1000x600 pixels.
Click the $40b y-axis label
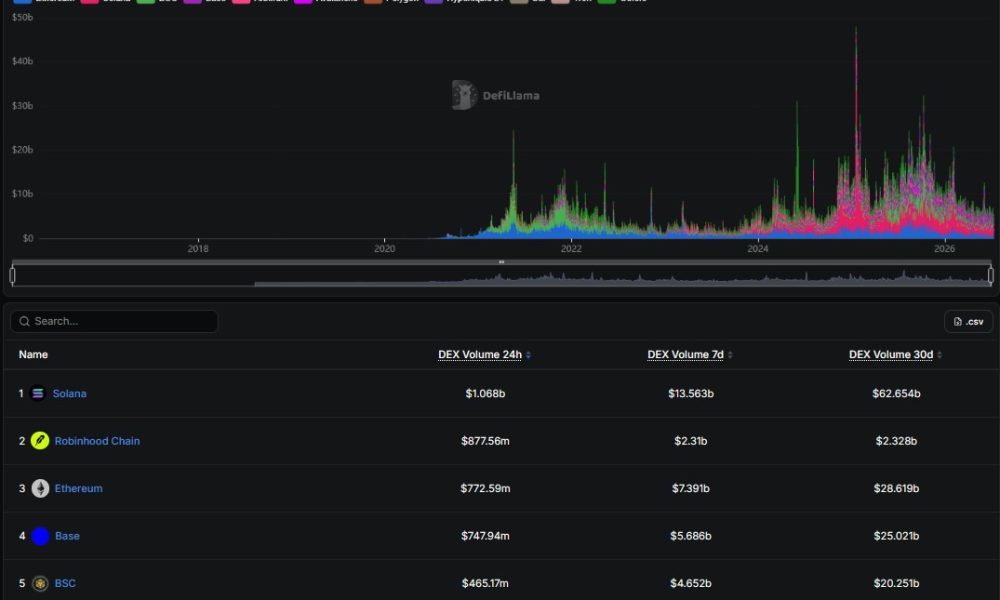tap(22, 61)
